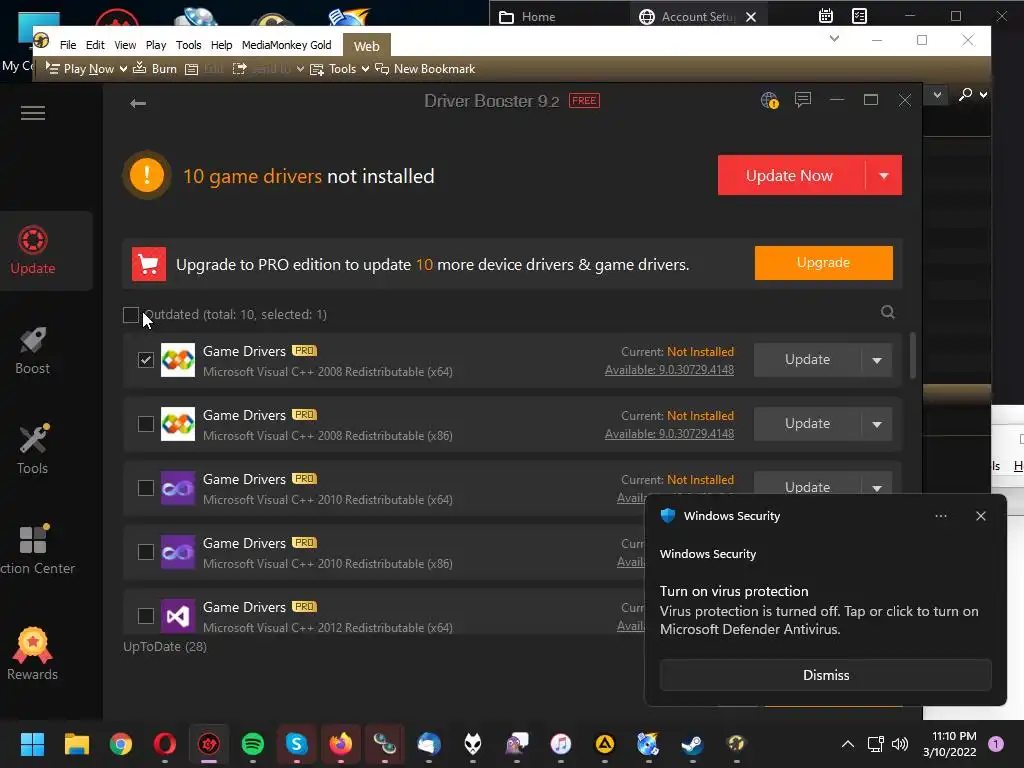Open the Edit menu in MediaMonkey
The height and width of the screenshot is (768, 1024).
(95, 45)
